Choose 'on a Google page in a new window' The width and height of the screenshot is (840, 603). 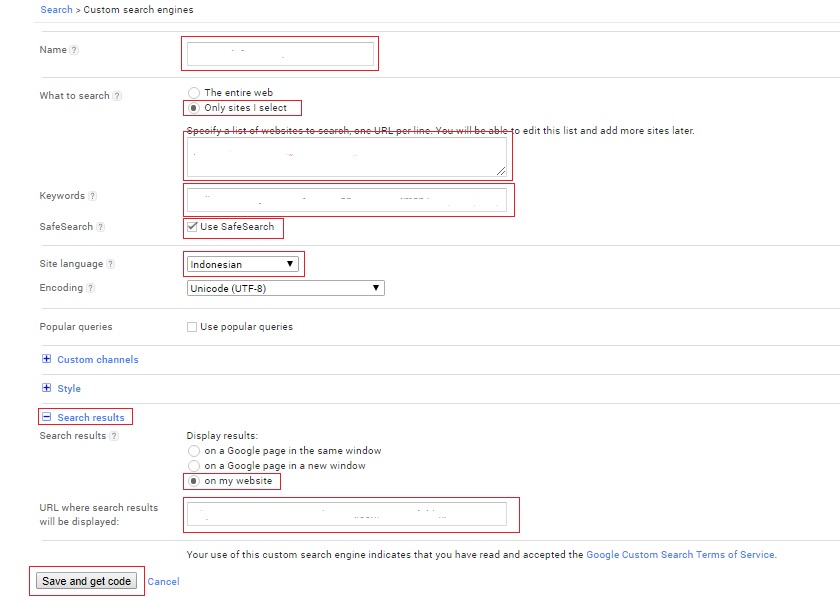pyautogui.click(x=194, y=465)
